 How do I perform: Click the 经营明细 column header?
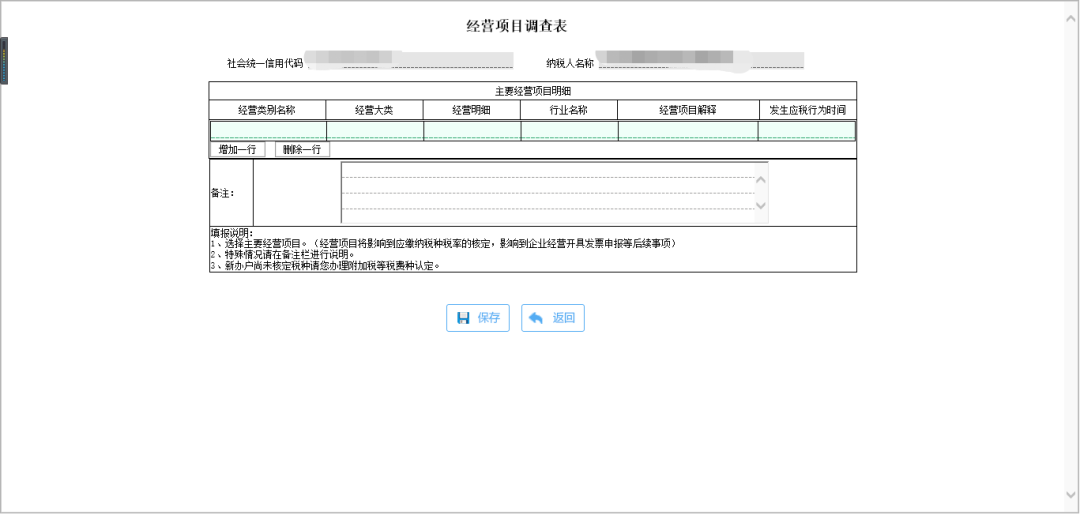[472, 110]
